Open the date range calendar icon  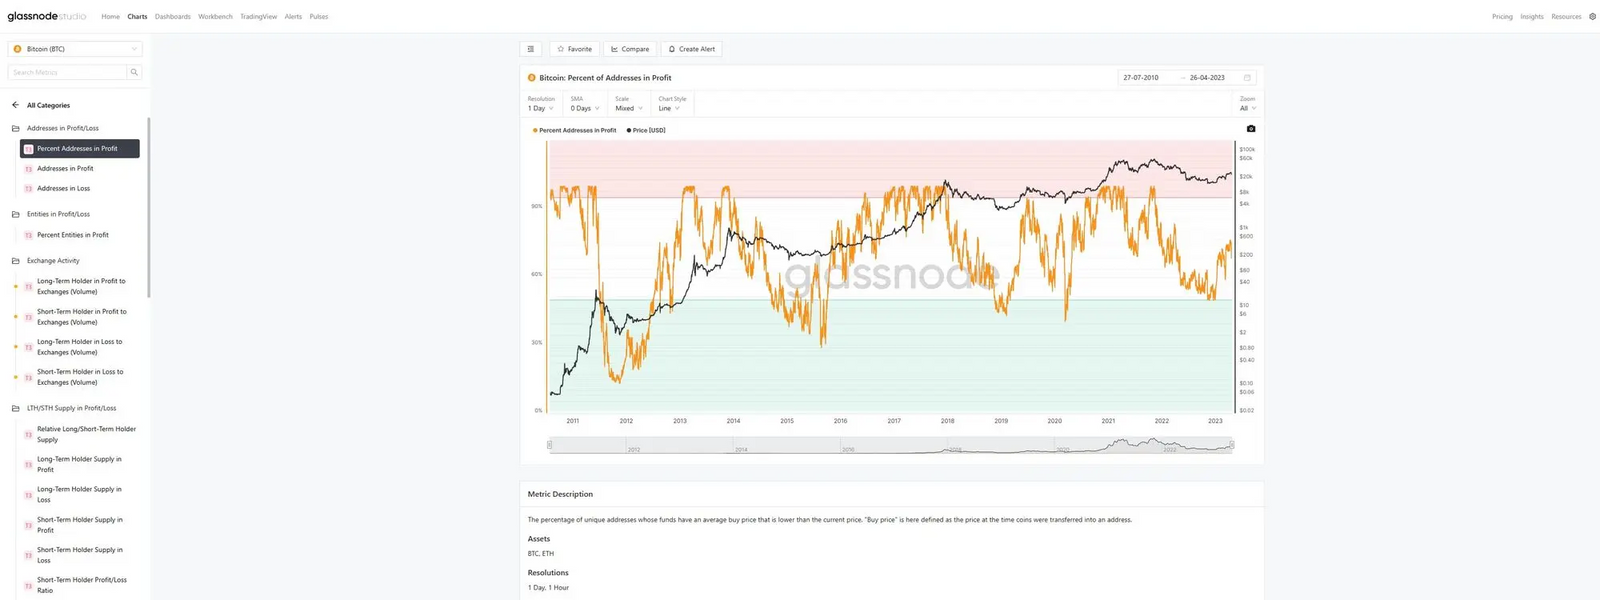pos(1247,78)
